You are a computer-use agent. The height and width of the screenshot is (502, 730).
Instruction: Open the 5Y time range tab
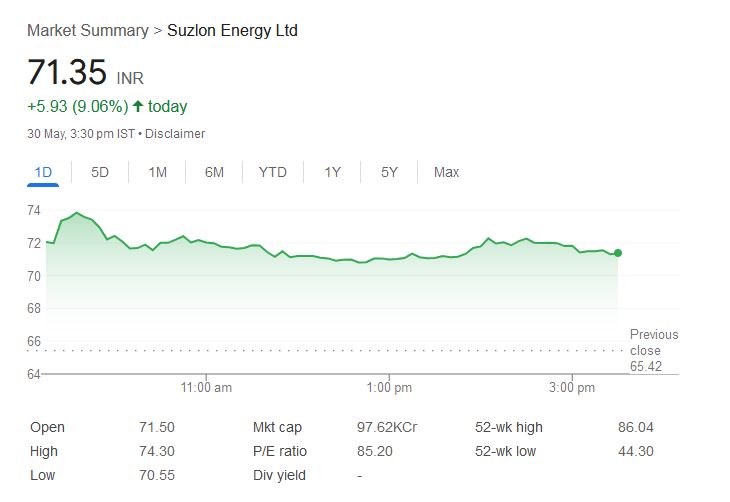(x=389, y=172)
